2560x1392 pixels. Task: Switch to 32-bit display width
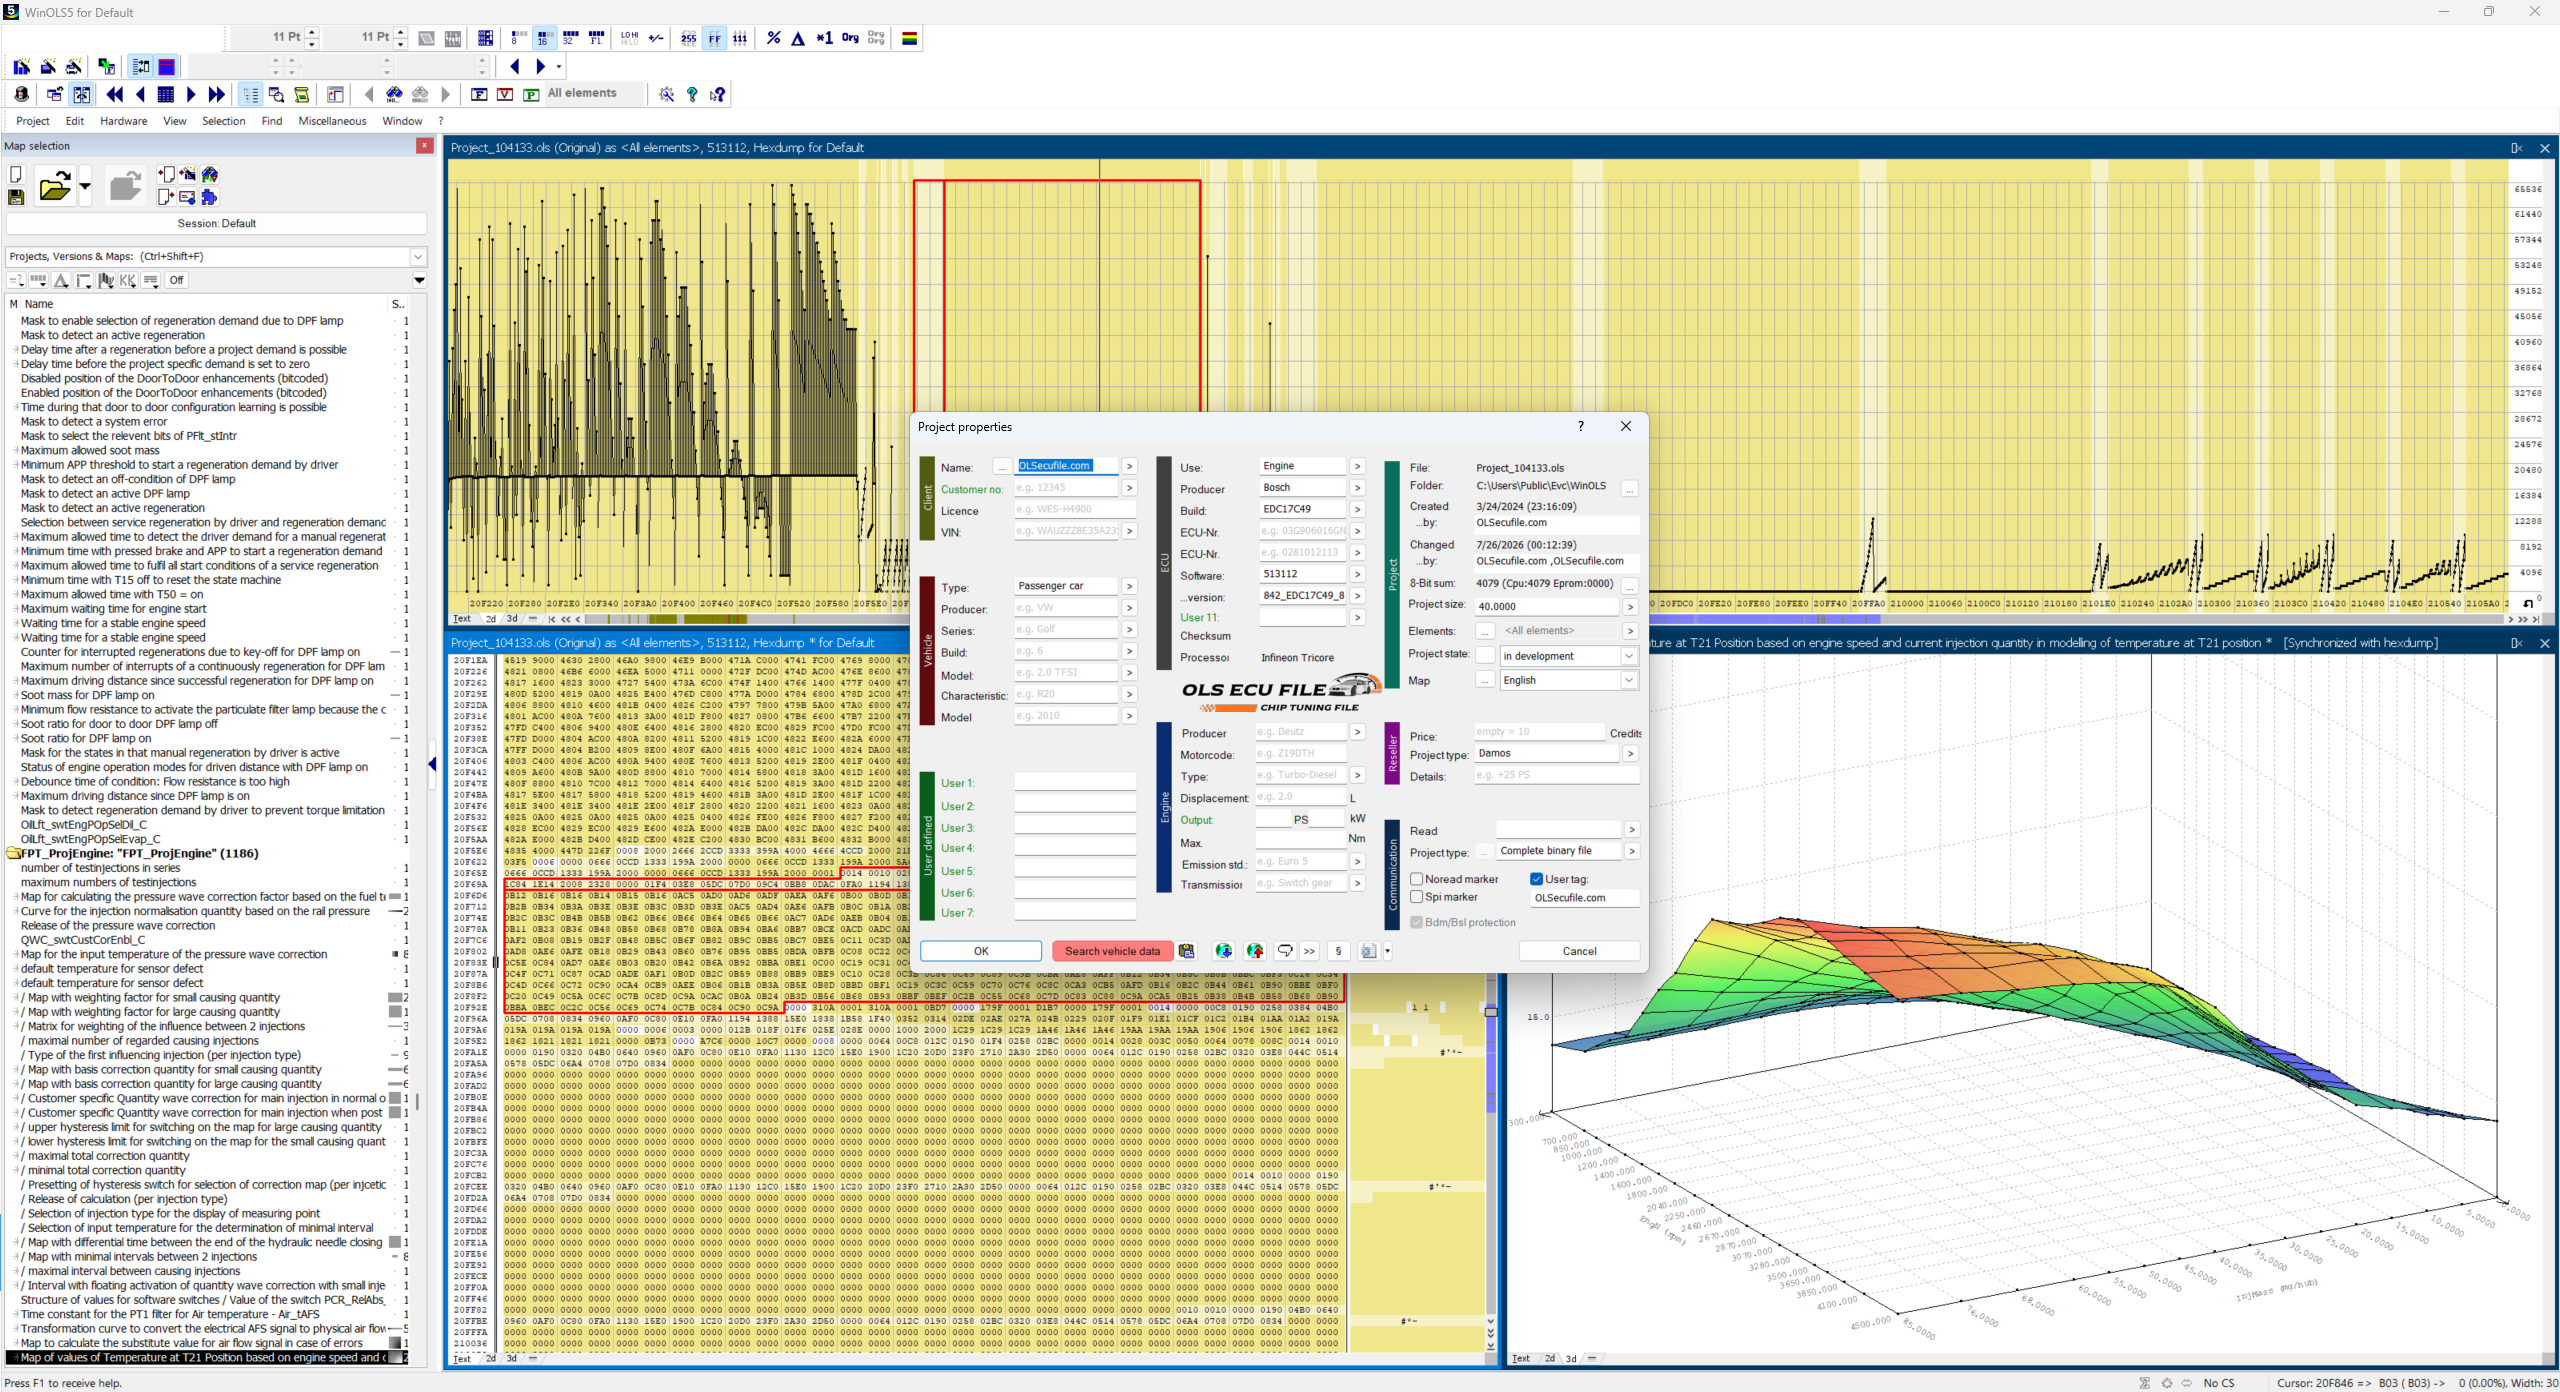click(570, 38)
